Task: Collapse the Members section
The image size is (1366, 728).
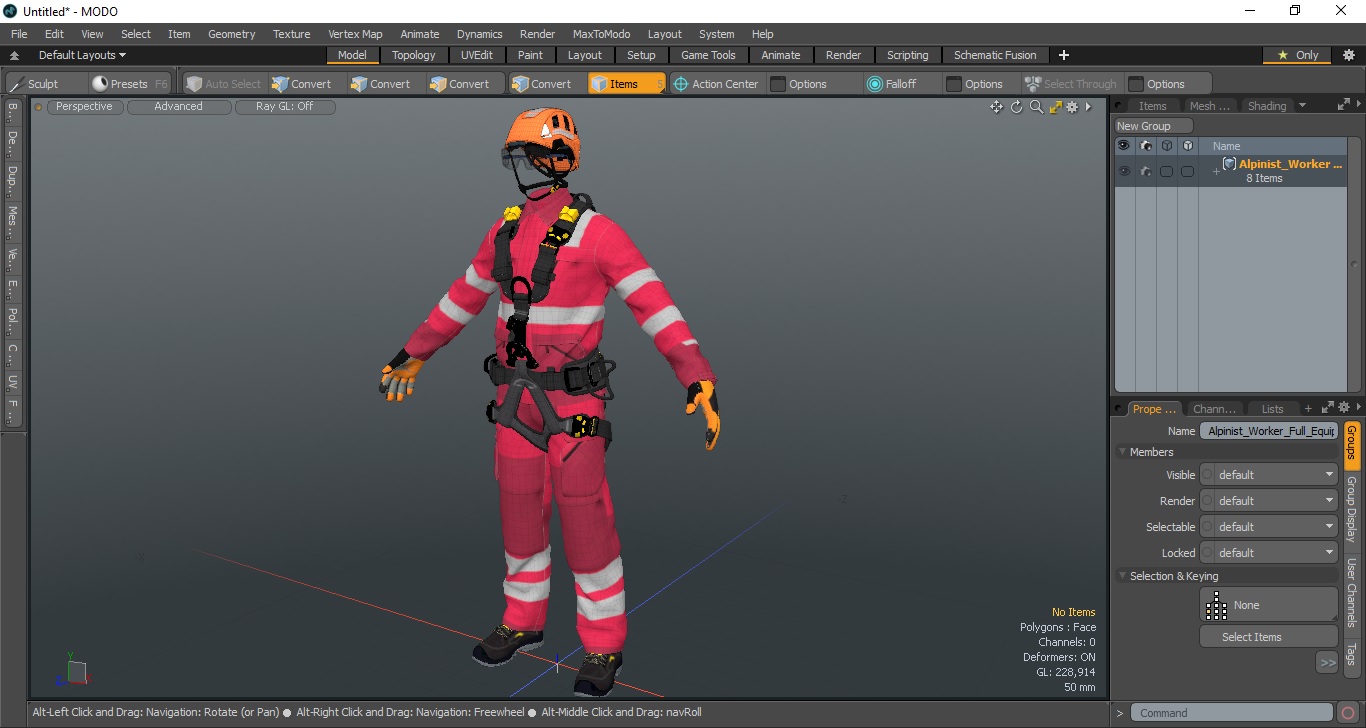Action: pyautogui.click(x=1123, y=452)
